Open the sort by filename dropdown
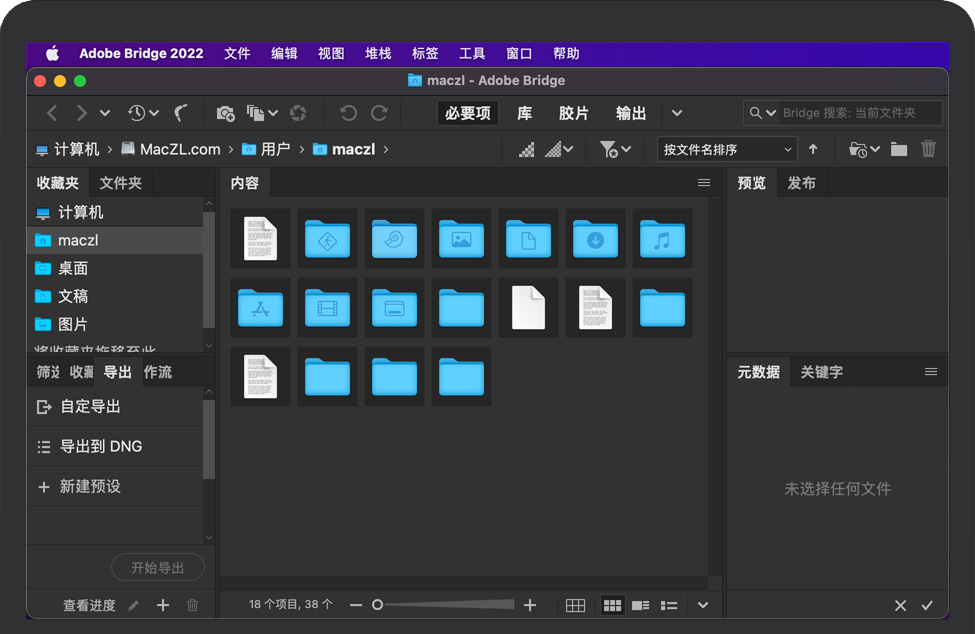The height and width of the screenshot is (634, 975). [727, 149]
